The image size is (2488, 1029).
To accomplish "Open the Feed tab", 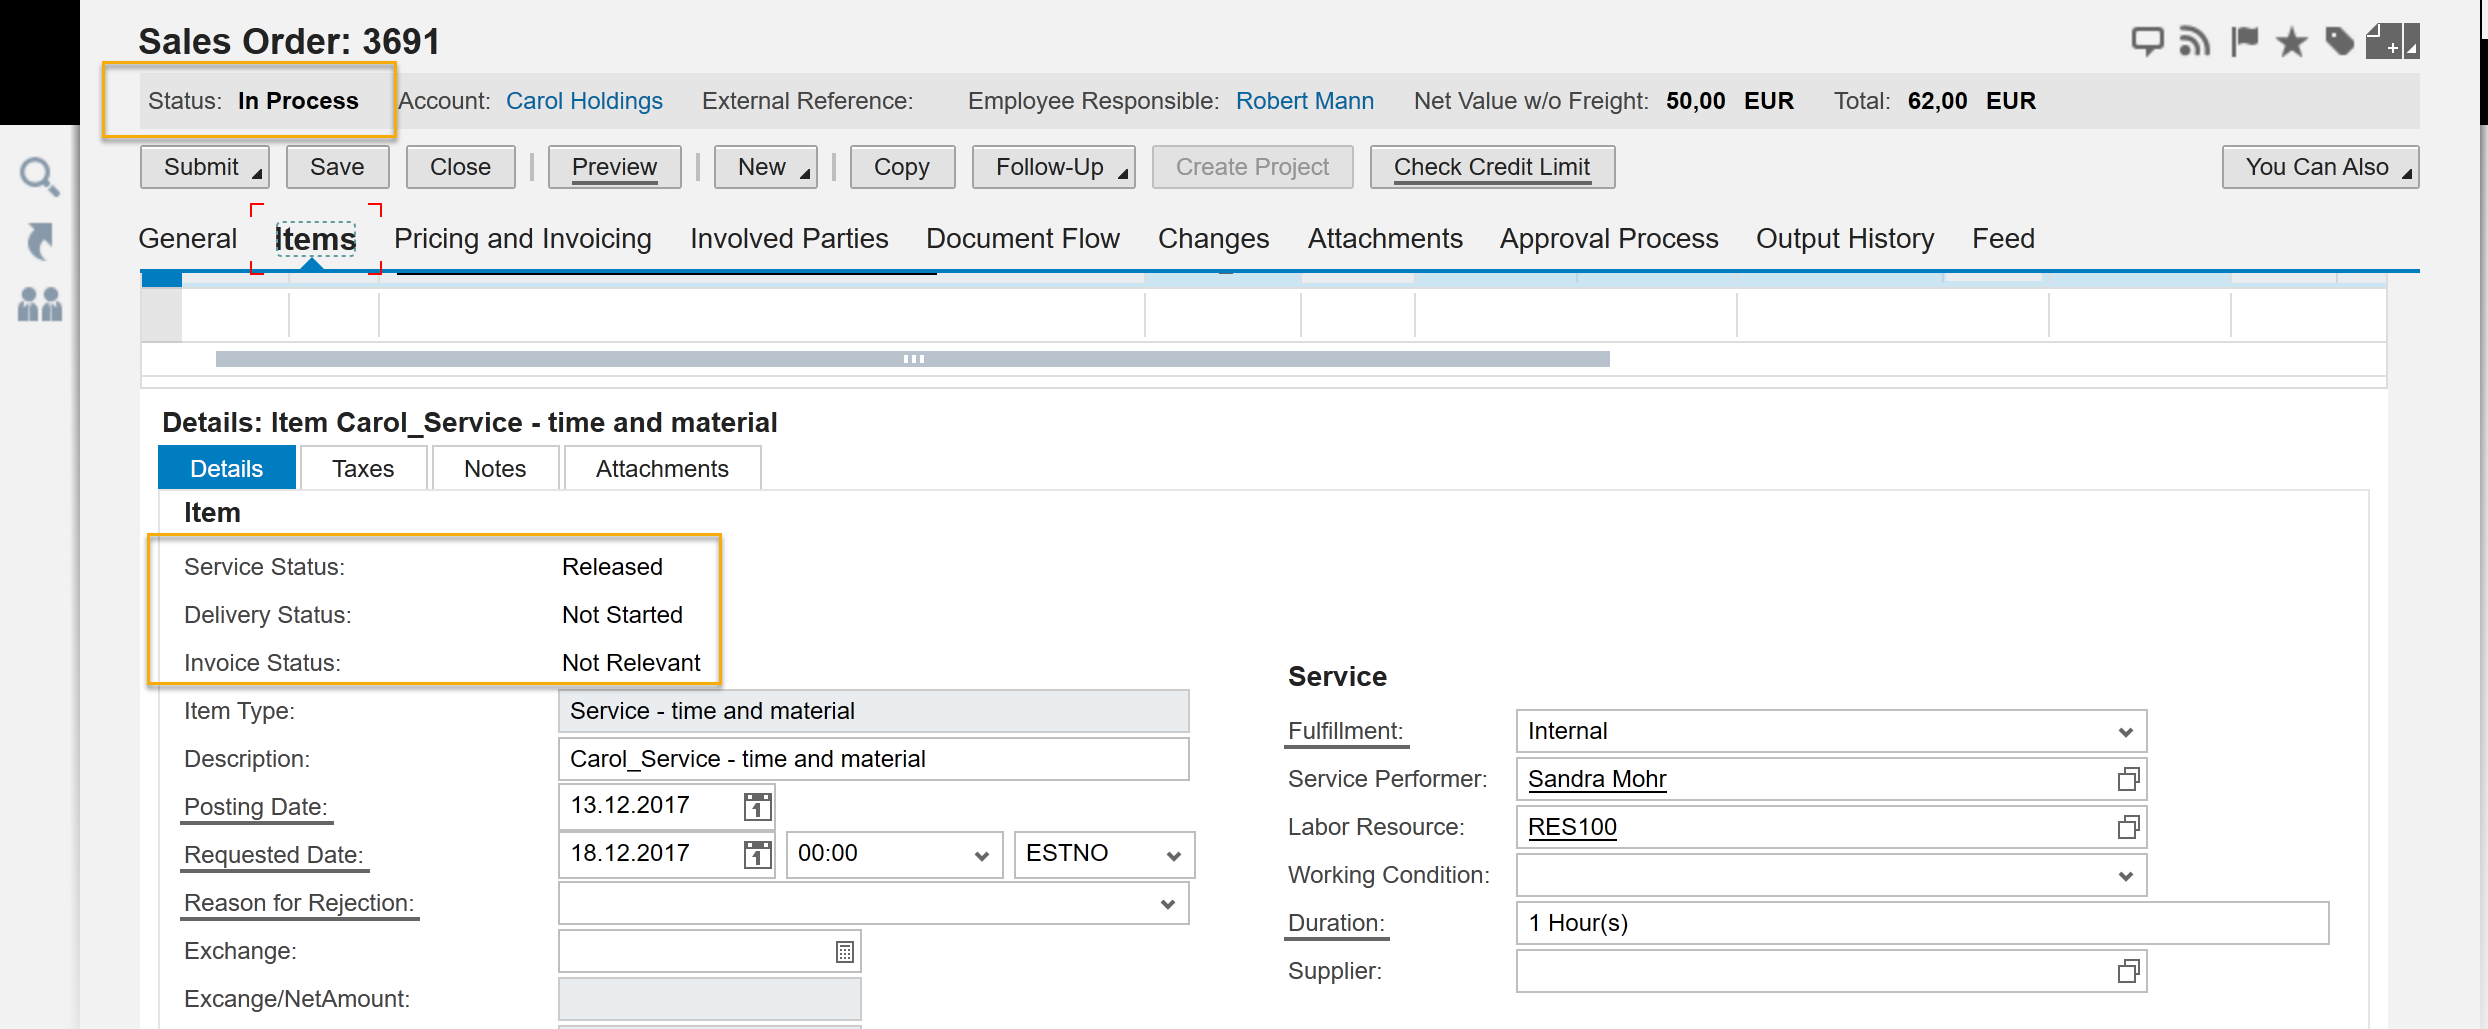I will click(x=2003, y=239).
